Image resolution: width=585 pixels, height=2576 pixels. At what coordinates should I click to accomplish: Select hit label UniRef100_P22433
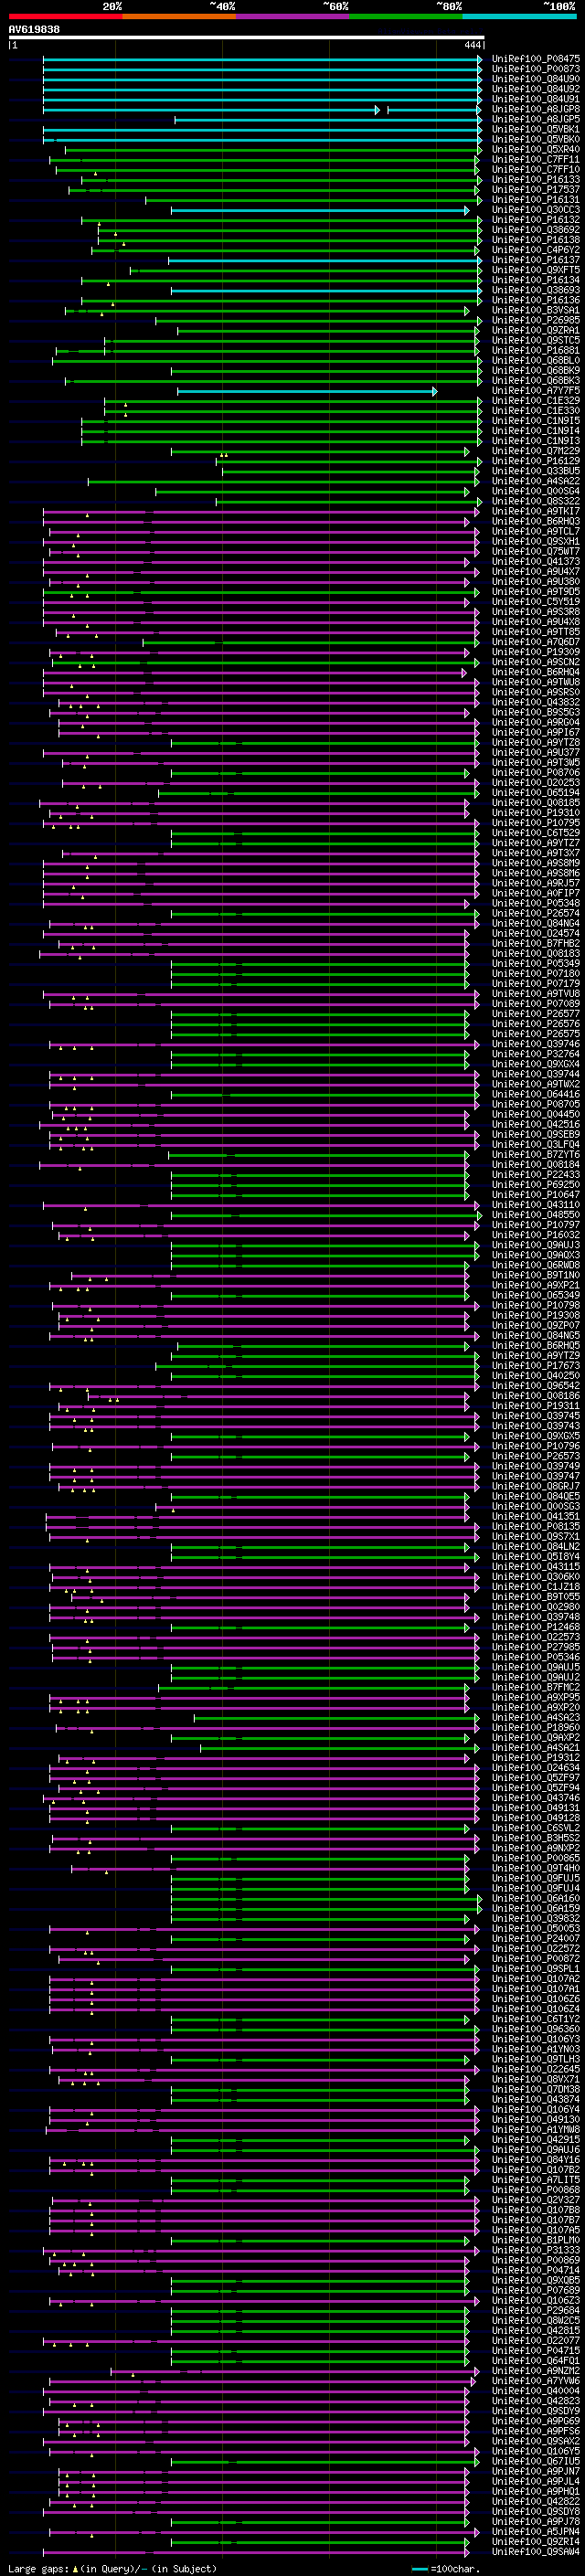tap(535, 1175)
